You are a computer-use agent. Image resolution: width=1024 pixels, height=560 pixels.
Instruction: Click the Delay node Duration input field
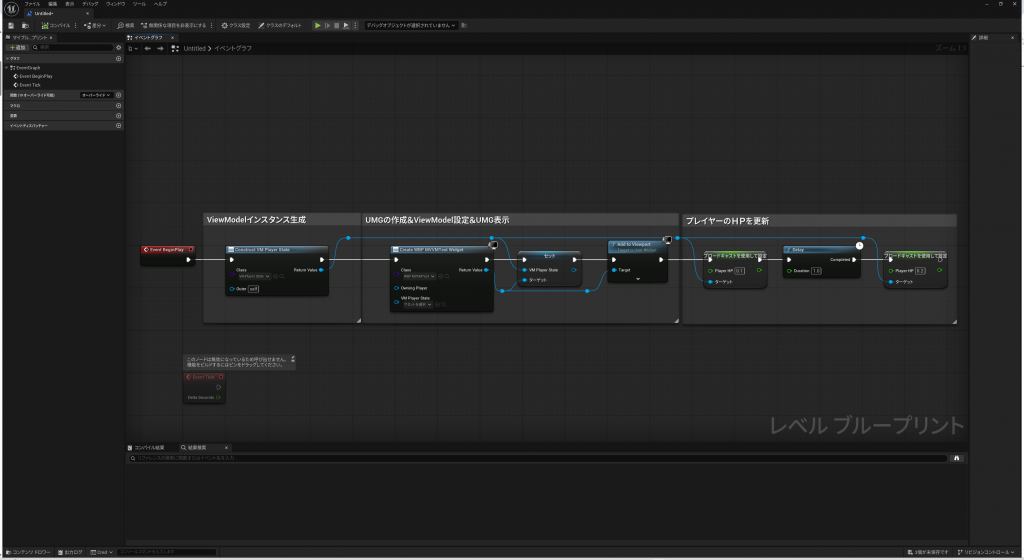pos(816,270)
